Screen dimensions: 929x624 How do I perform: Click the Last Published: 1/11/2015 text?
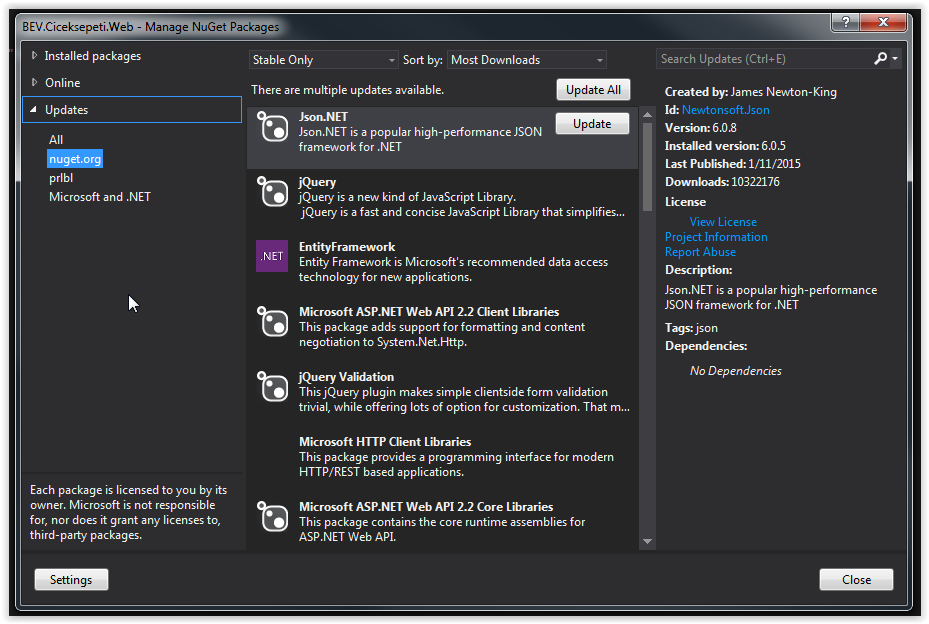coord(732,164)
